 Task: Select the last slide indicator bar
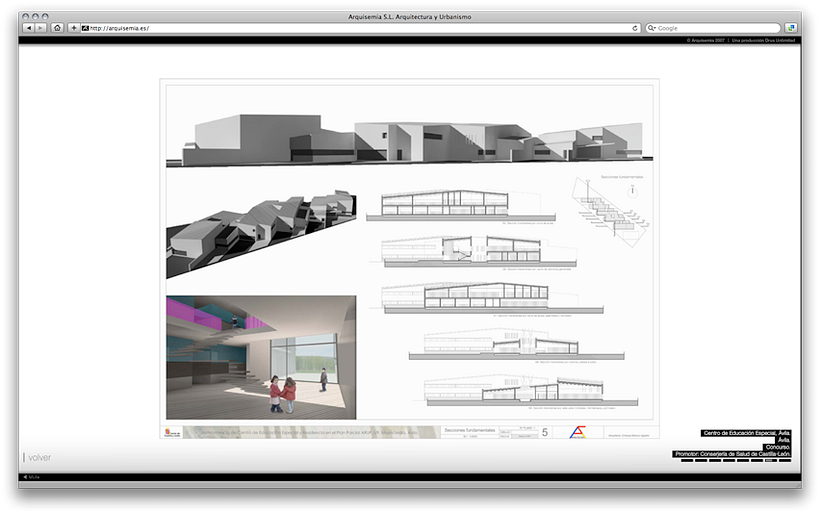point(785,461)
